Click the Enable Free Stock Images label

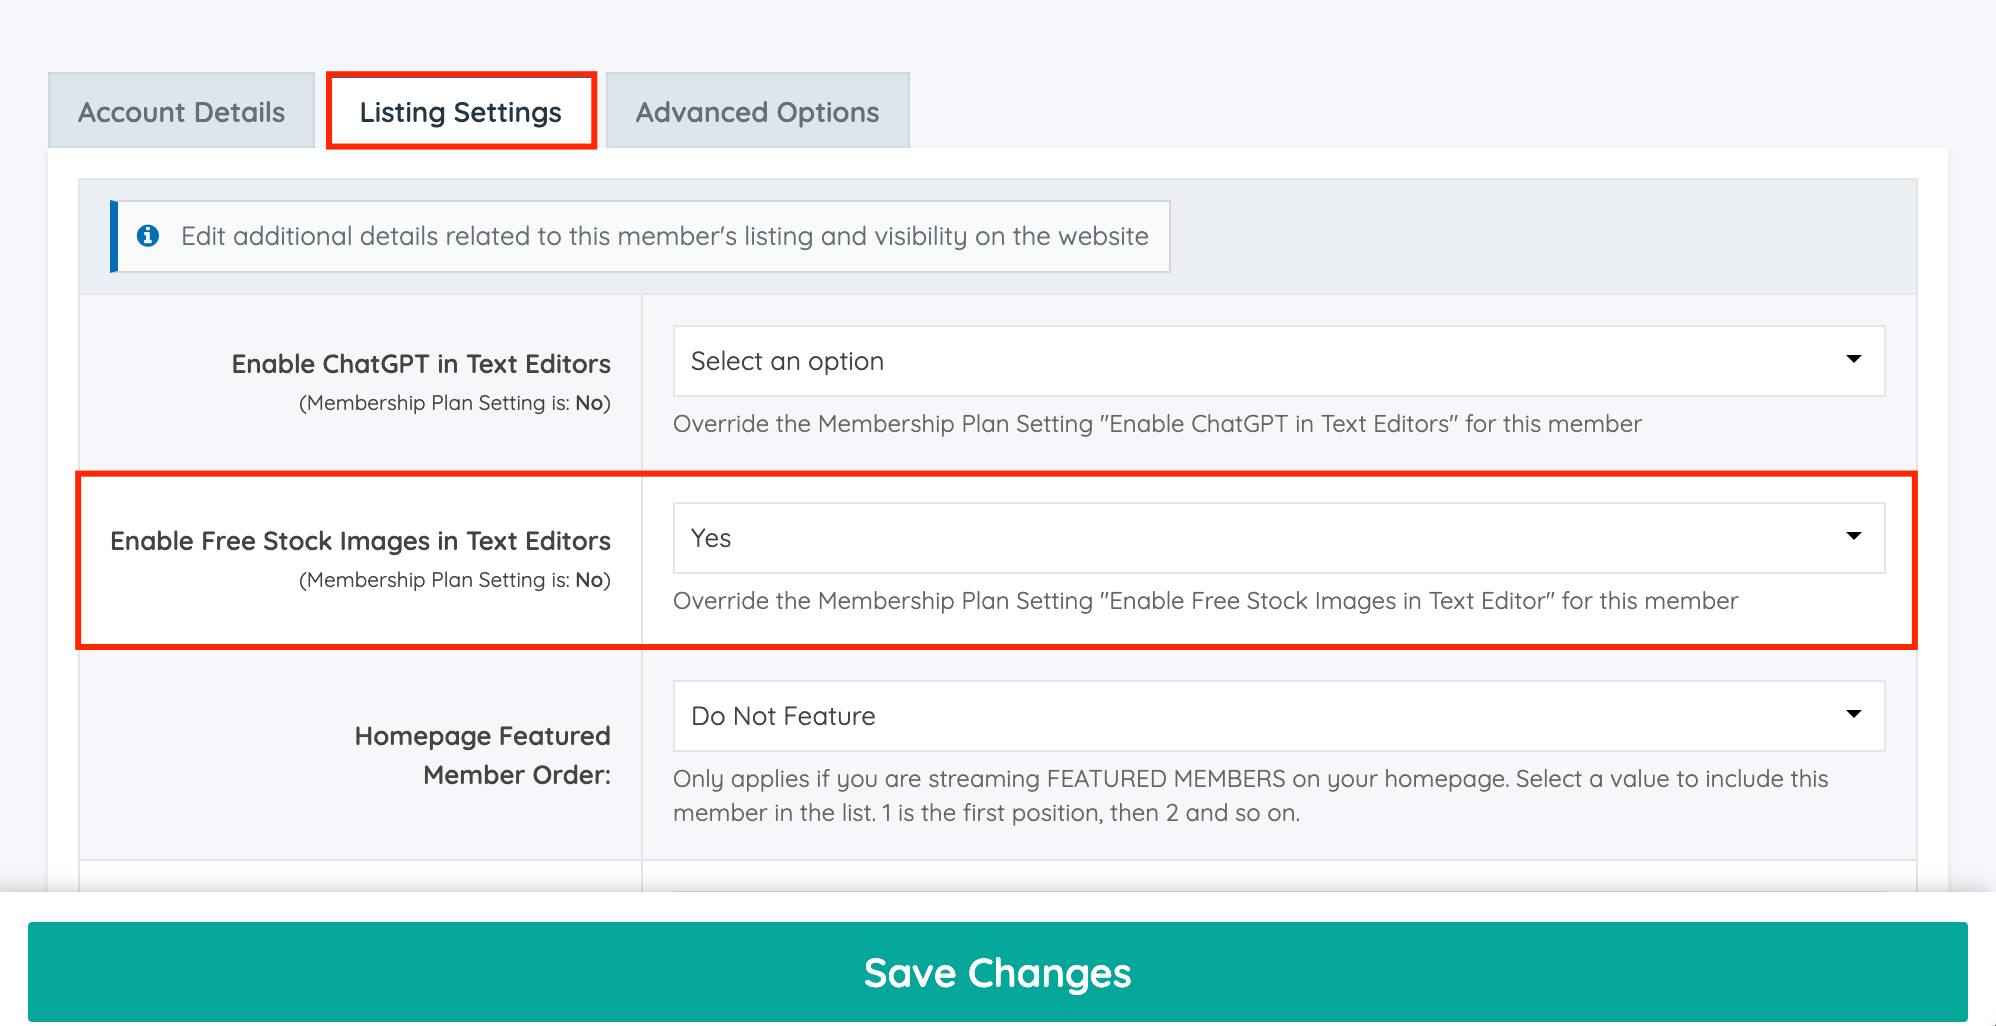tap(360, 540)
